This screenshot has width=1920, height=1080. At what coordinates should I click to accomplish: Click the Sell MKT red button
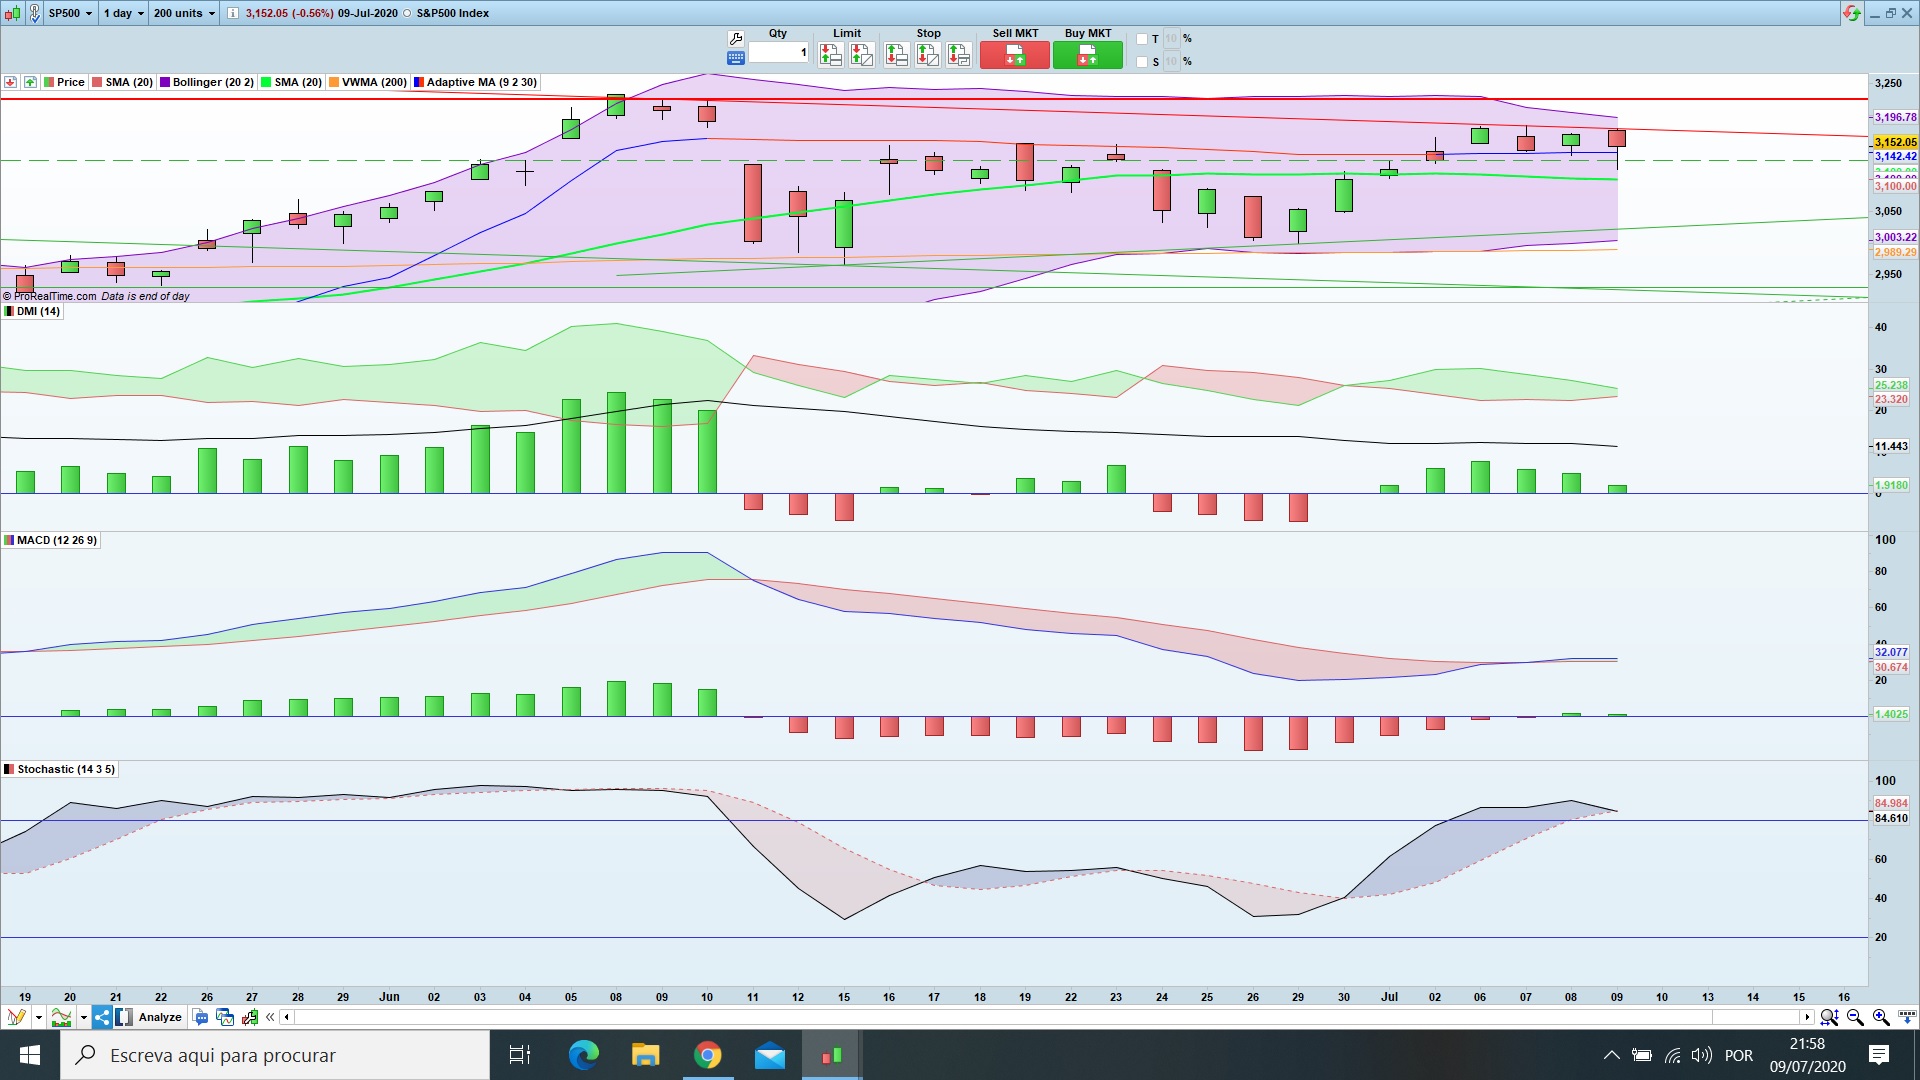click(1014, 55)
